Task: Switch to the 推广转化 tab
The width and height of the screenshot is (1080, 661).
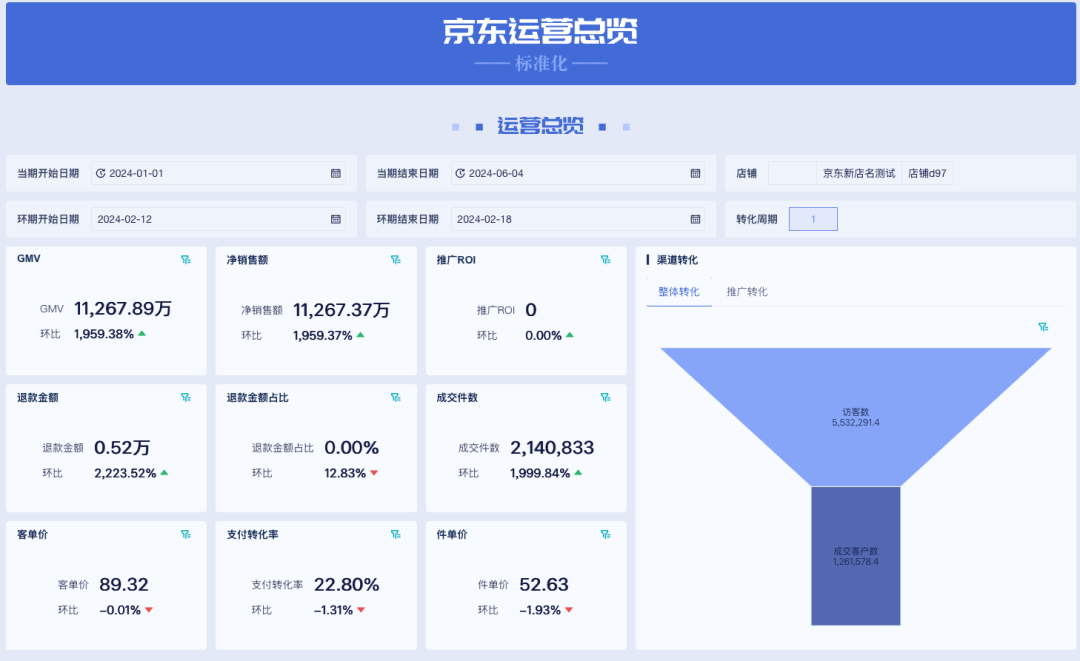Action: [747, 292]
